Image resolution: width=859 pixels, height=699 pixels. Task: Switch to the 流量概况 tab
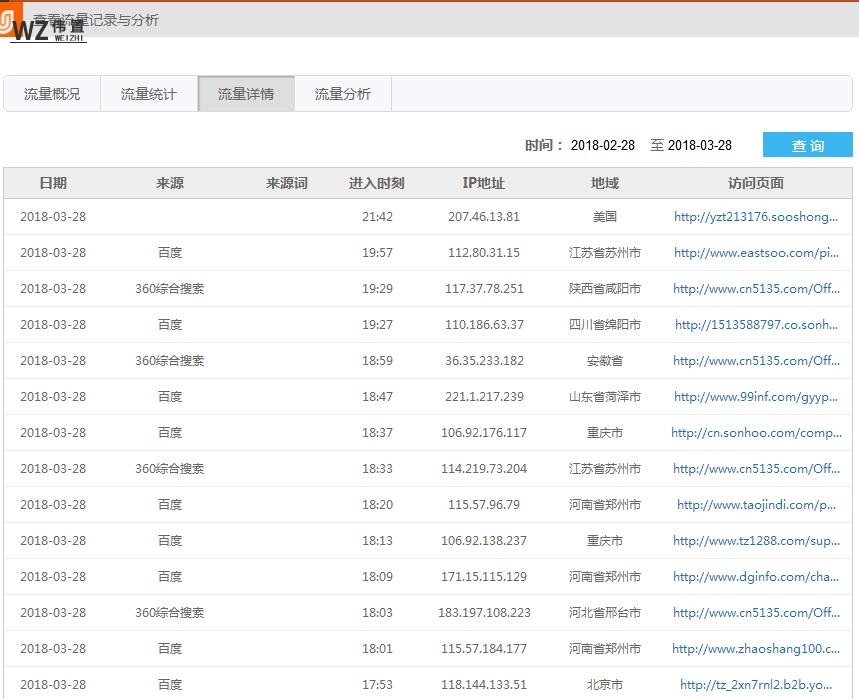pyautogui.click(x=52, y=93)
